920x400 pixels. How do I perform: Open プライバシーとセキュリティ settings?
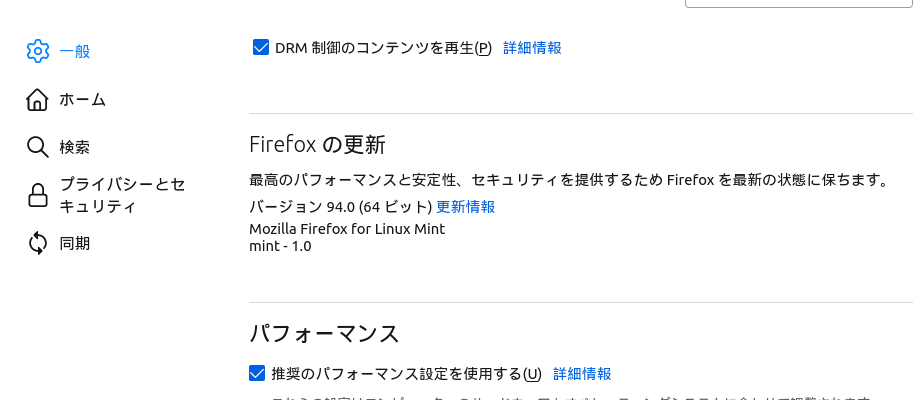[x=123, y=195]
